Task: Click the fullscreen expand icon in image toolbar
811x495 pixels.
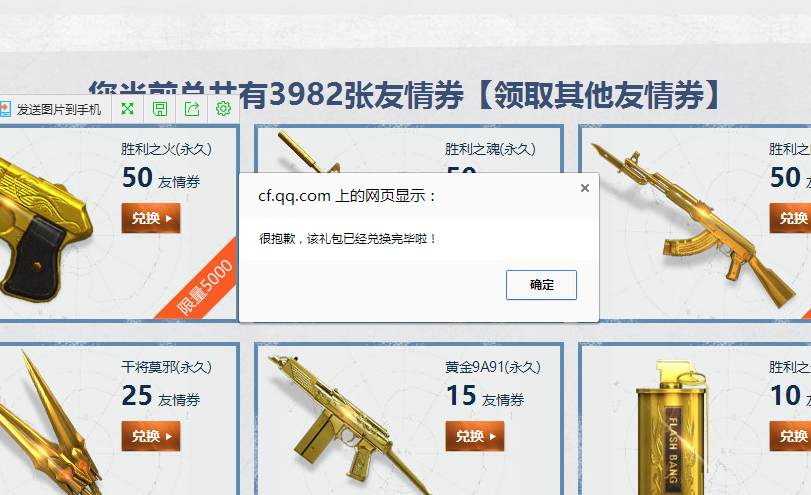Action: click(127, 109)
